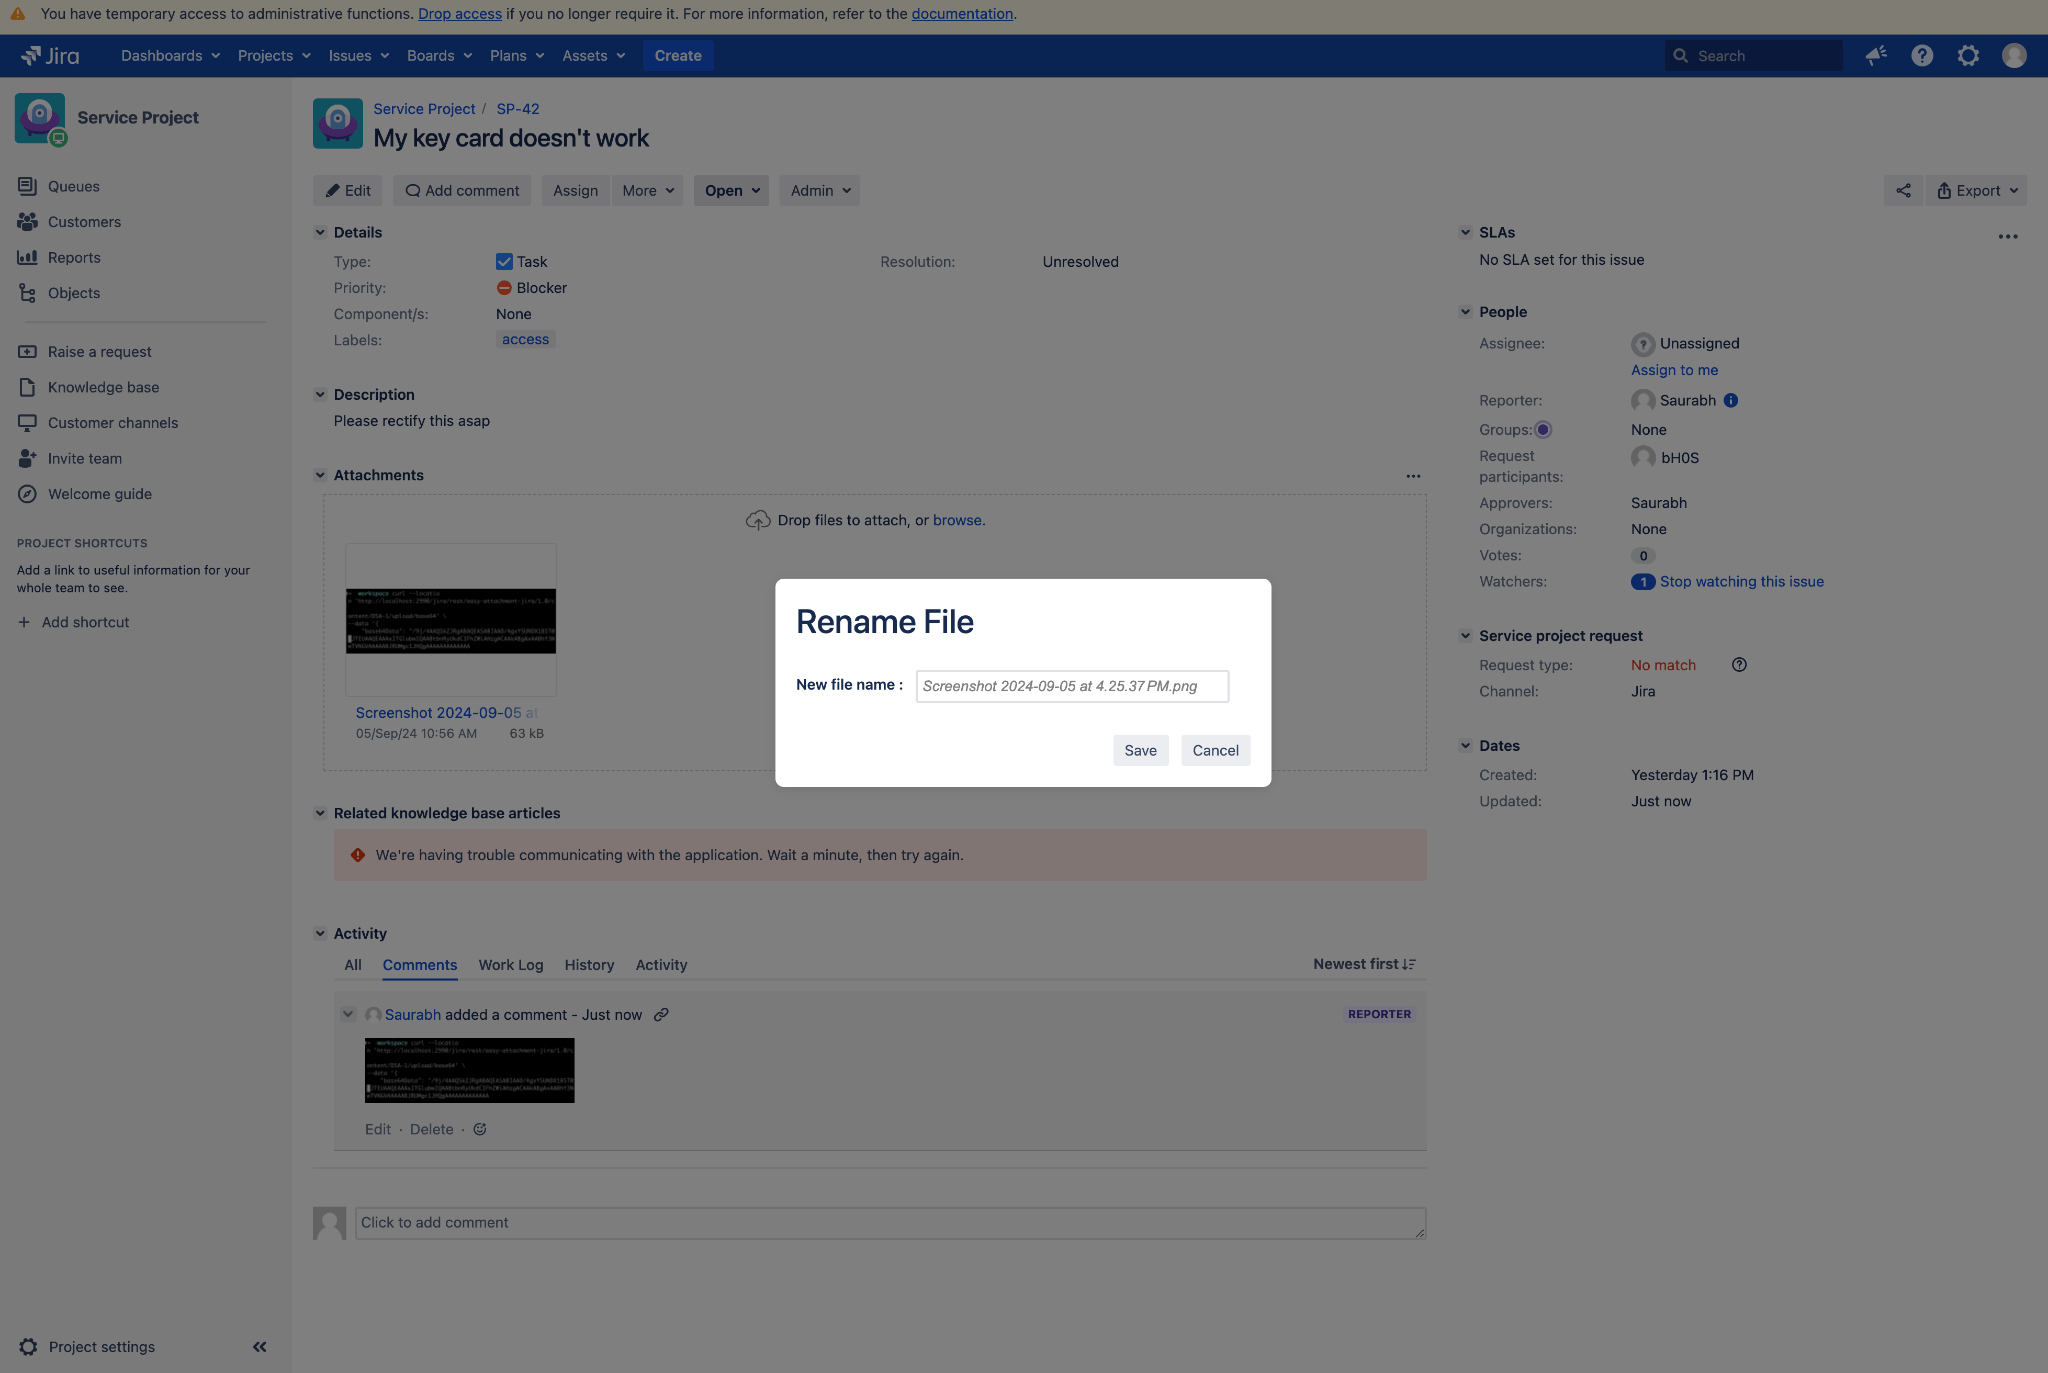Open the notifications megaphone icon
The width and height of the screenshot is (2048, 1373).
tap(1876, 56)
